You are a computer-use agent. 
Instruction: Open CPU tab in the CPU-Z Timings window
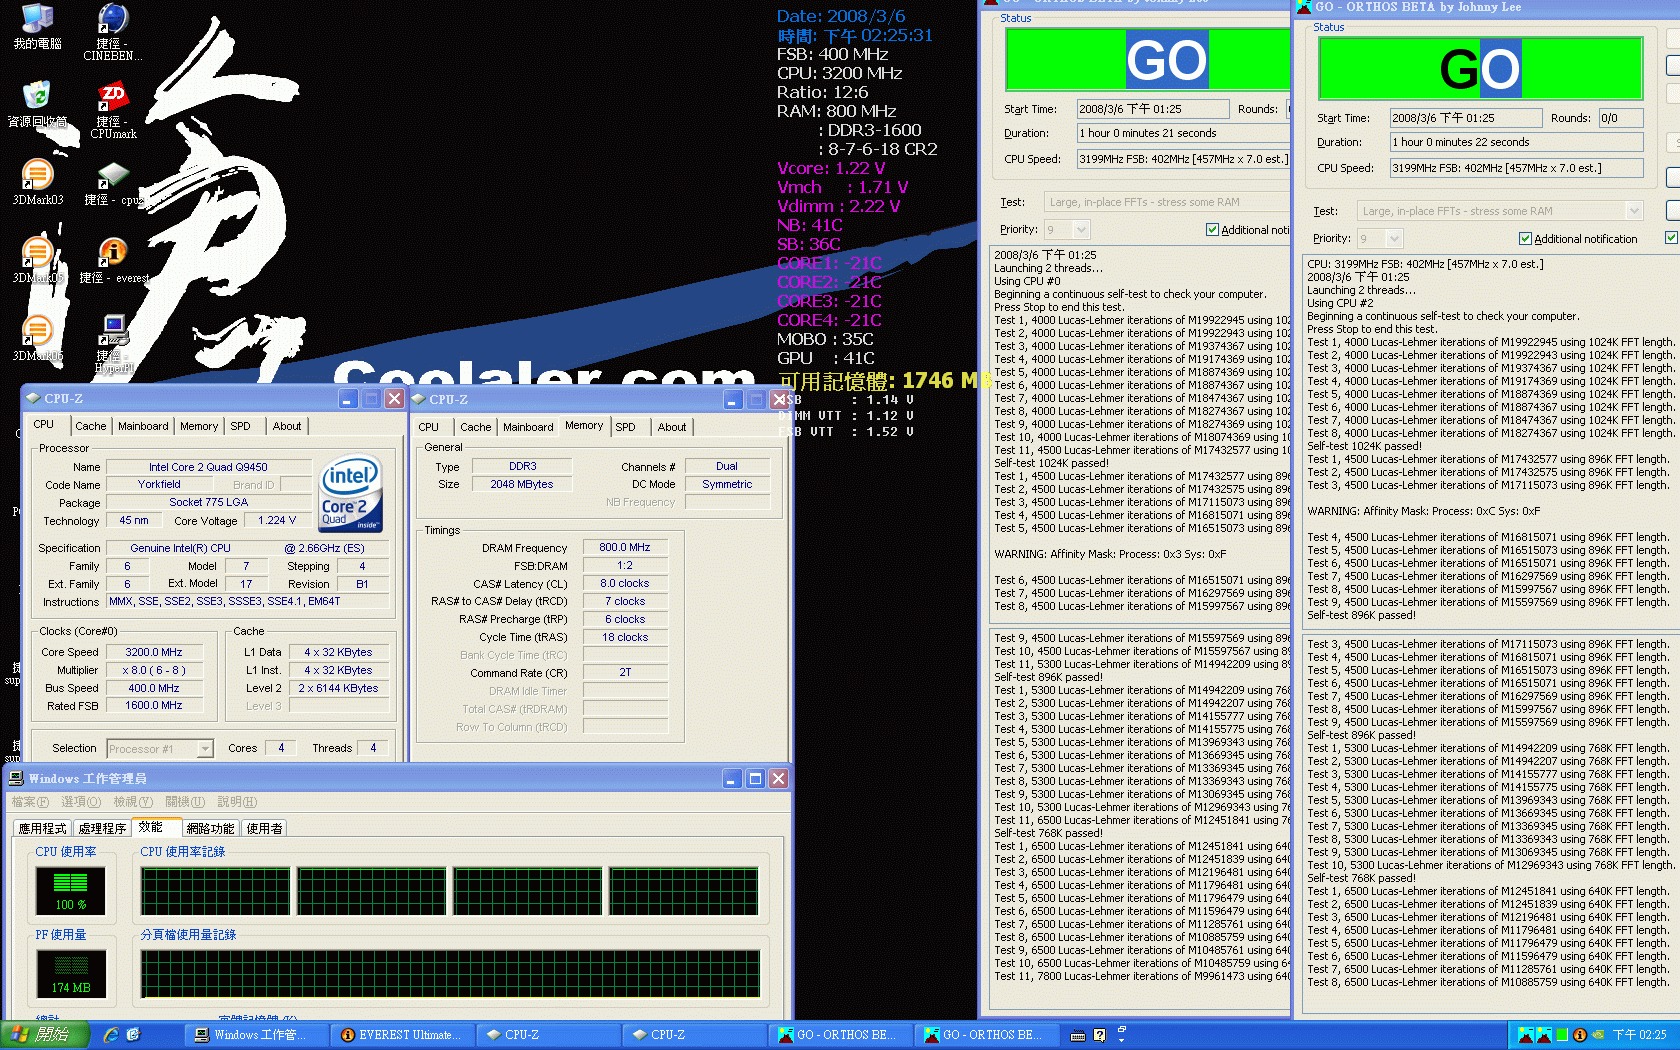[x=429, y=427]
